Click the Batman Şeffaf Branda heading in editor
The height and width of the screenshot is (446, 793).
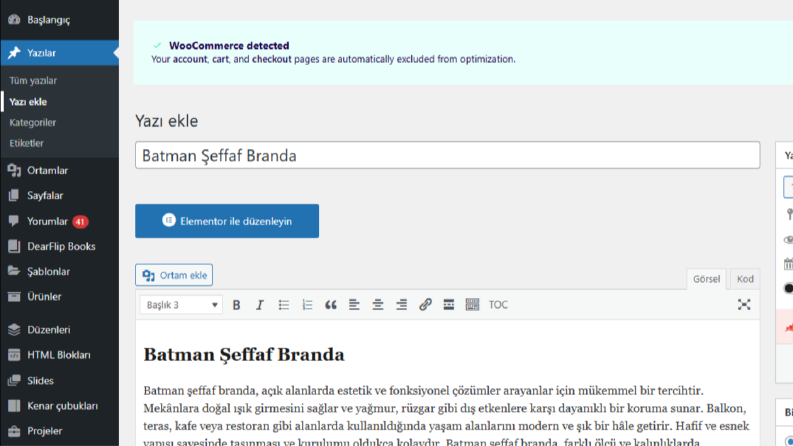click(244, 355)
